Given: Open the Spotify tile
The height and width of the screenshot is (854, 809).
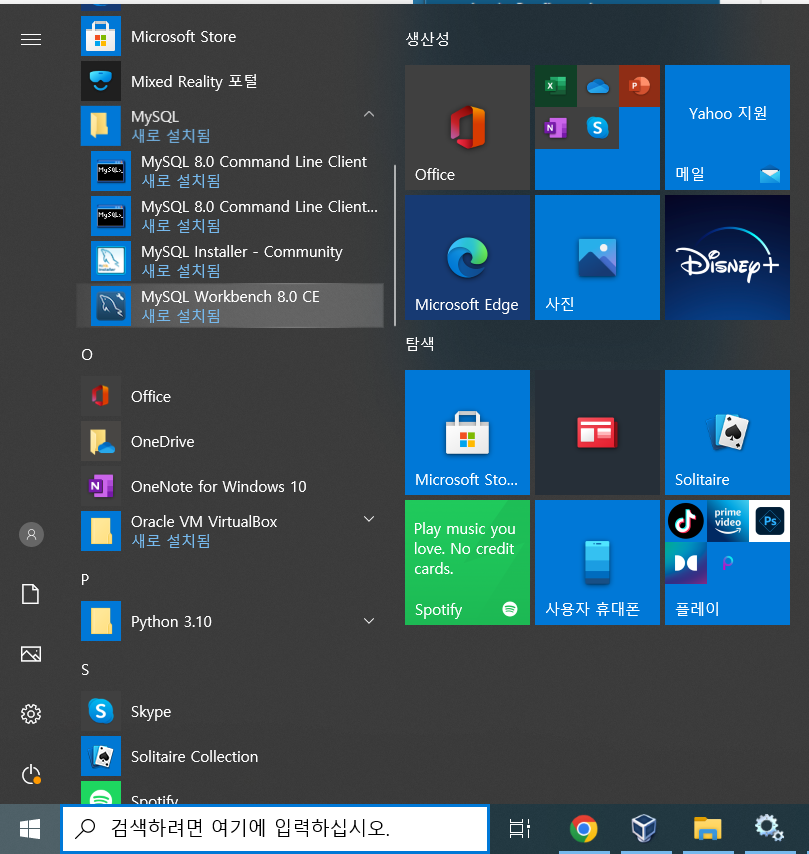Looking at the screenshot, I should click(x=467, y=563).
